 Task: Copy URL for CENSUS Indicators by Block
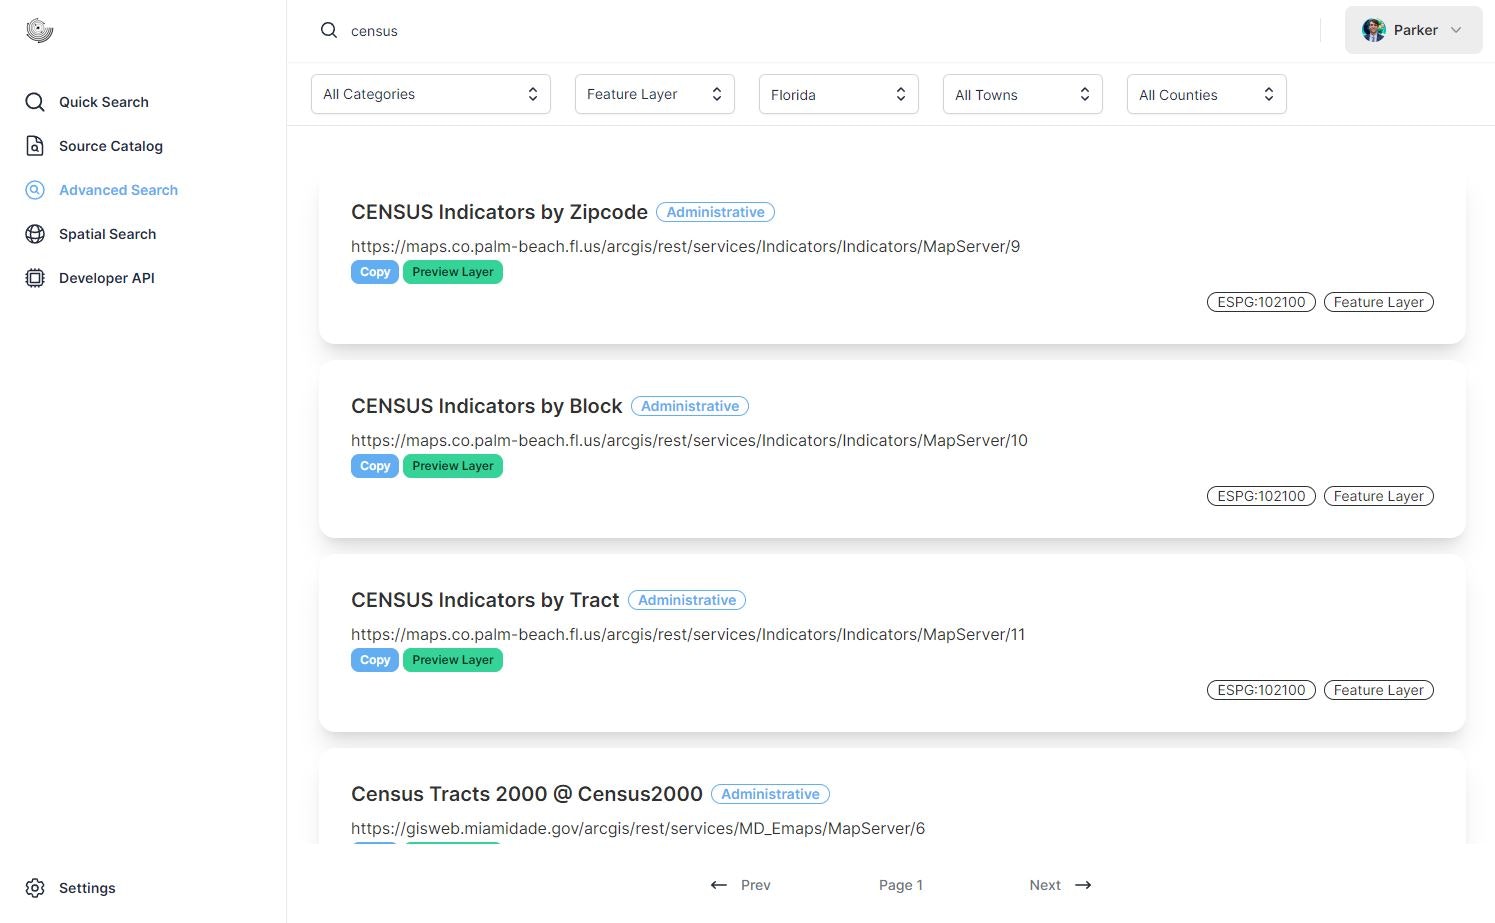click(375, 466)
